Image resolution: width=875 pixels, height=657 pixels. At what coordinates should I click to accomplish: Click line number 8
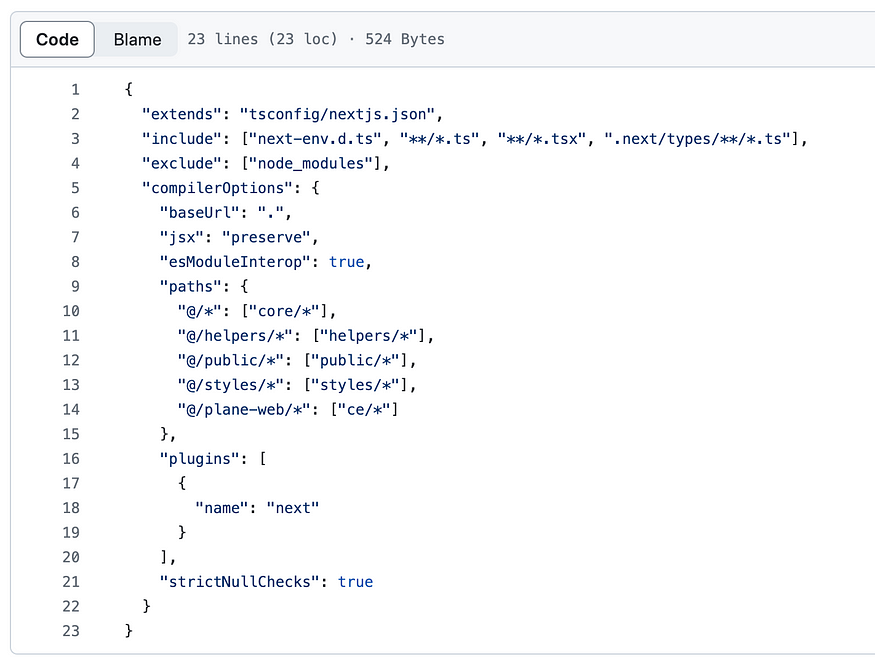click(x=75, y=262)
